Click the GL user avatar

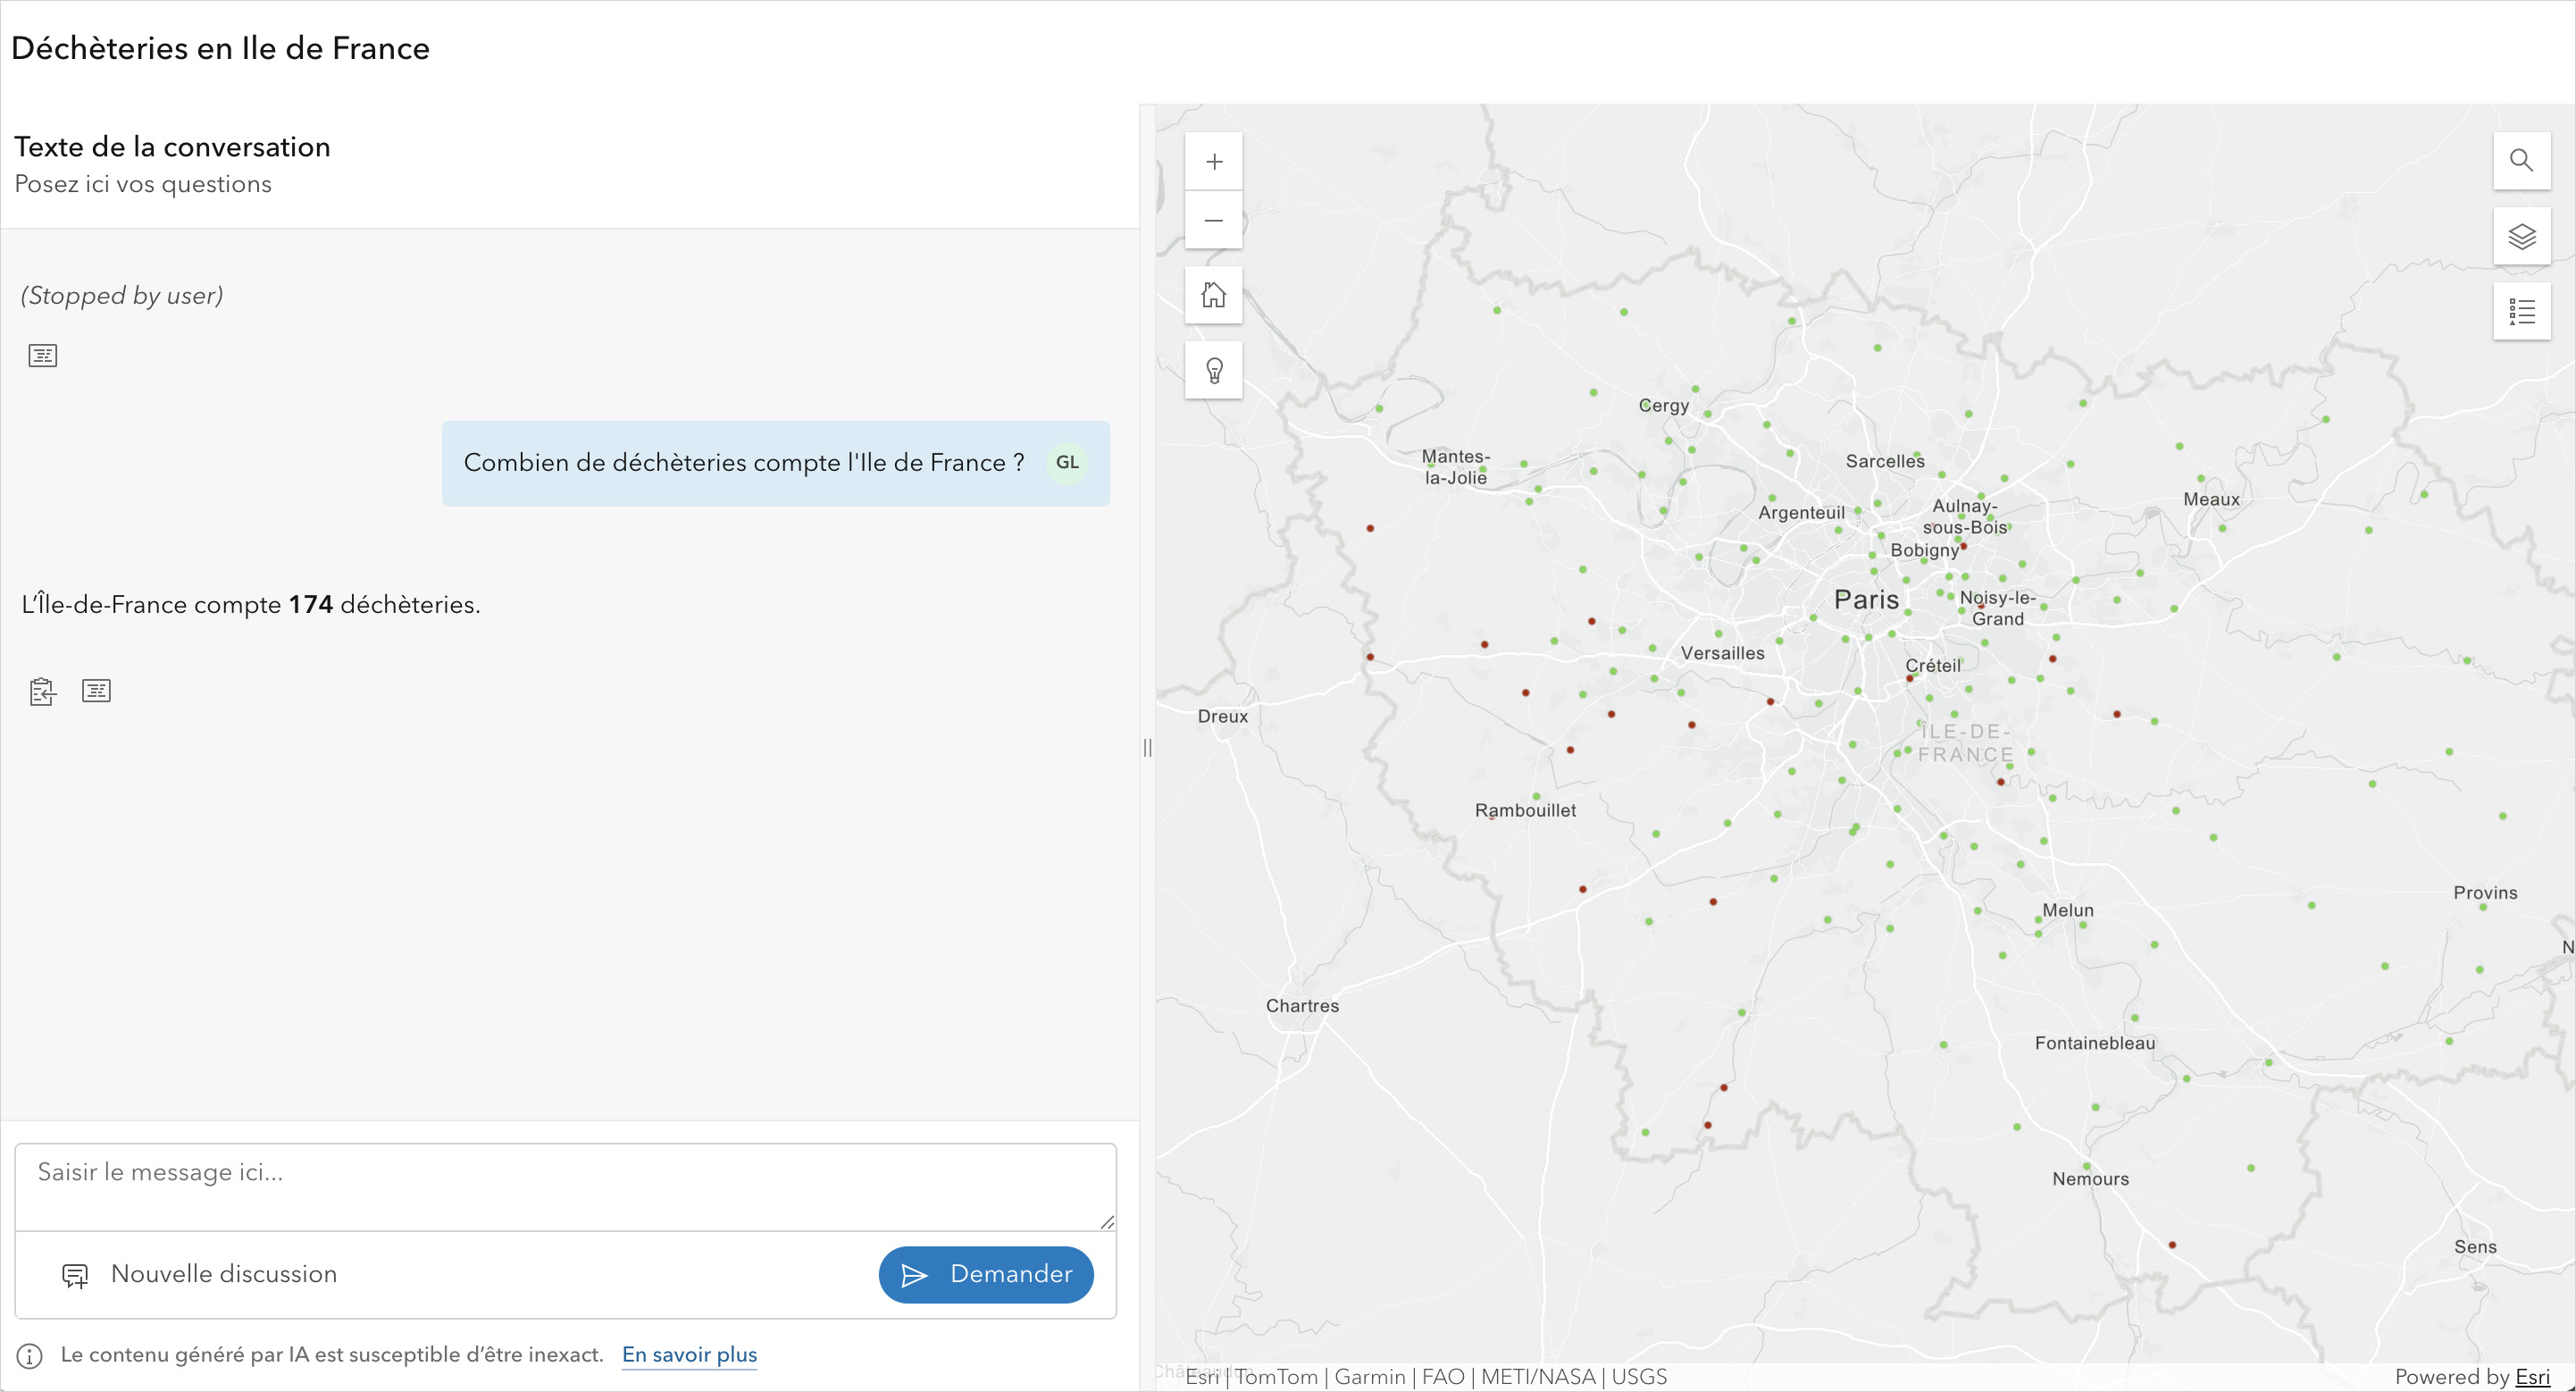coord(1067,463)
